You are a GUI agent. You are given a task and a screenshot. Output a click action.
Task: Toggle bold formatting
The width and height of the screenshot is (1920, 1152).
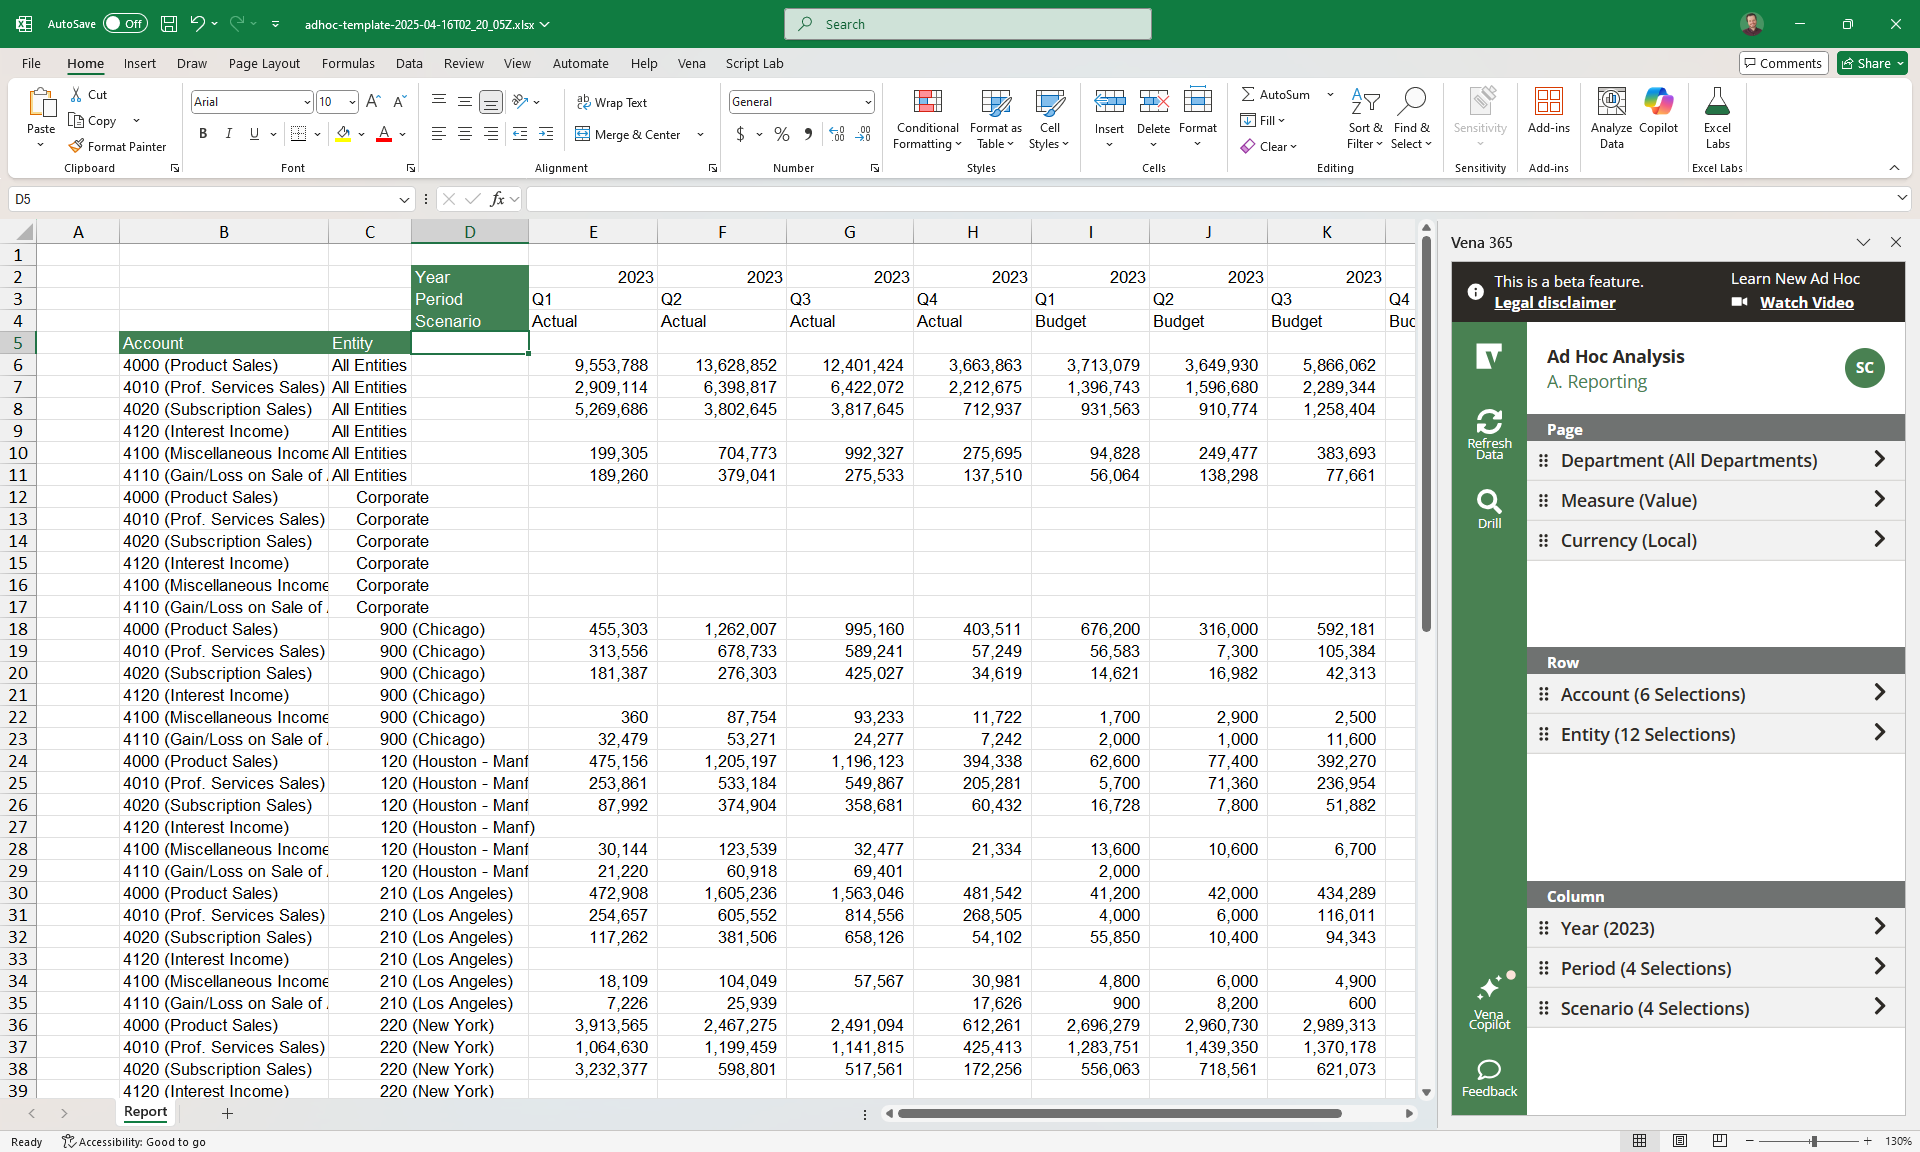click(x=202, y=133)
